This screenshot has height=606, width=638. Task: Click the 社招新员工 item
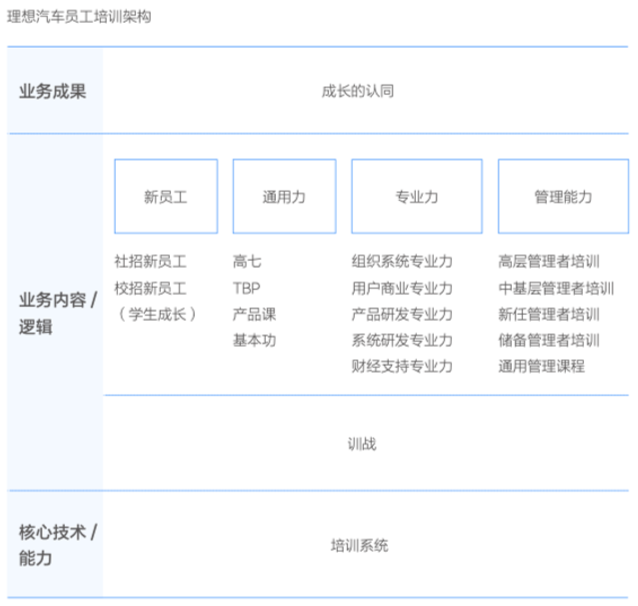pos(151,261)
